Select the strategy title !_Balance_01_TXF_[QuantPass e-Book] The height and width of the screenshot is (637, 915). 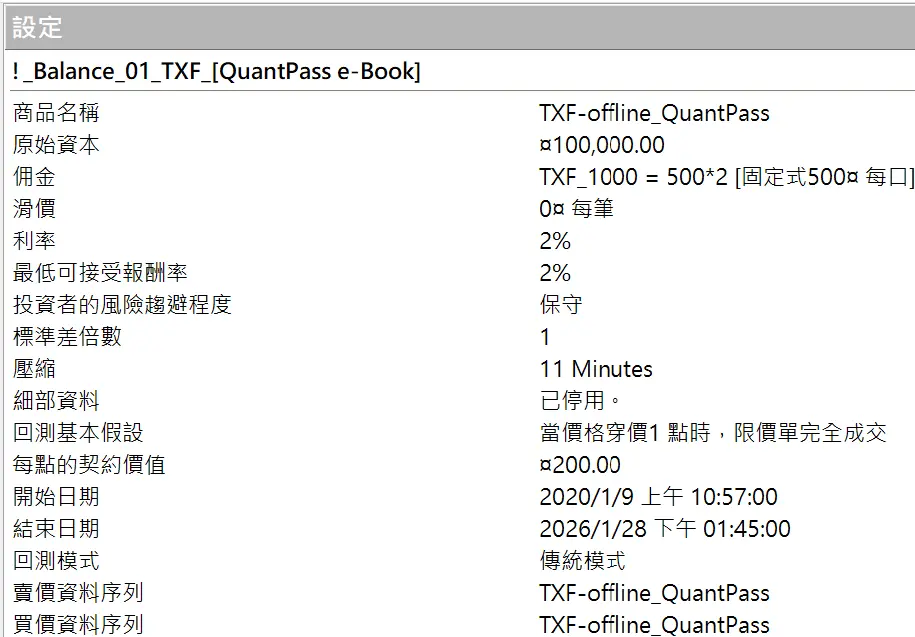210,71
